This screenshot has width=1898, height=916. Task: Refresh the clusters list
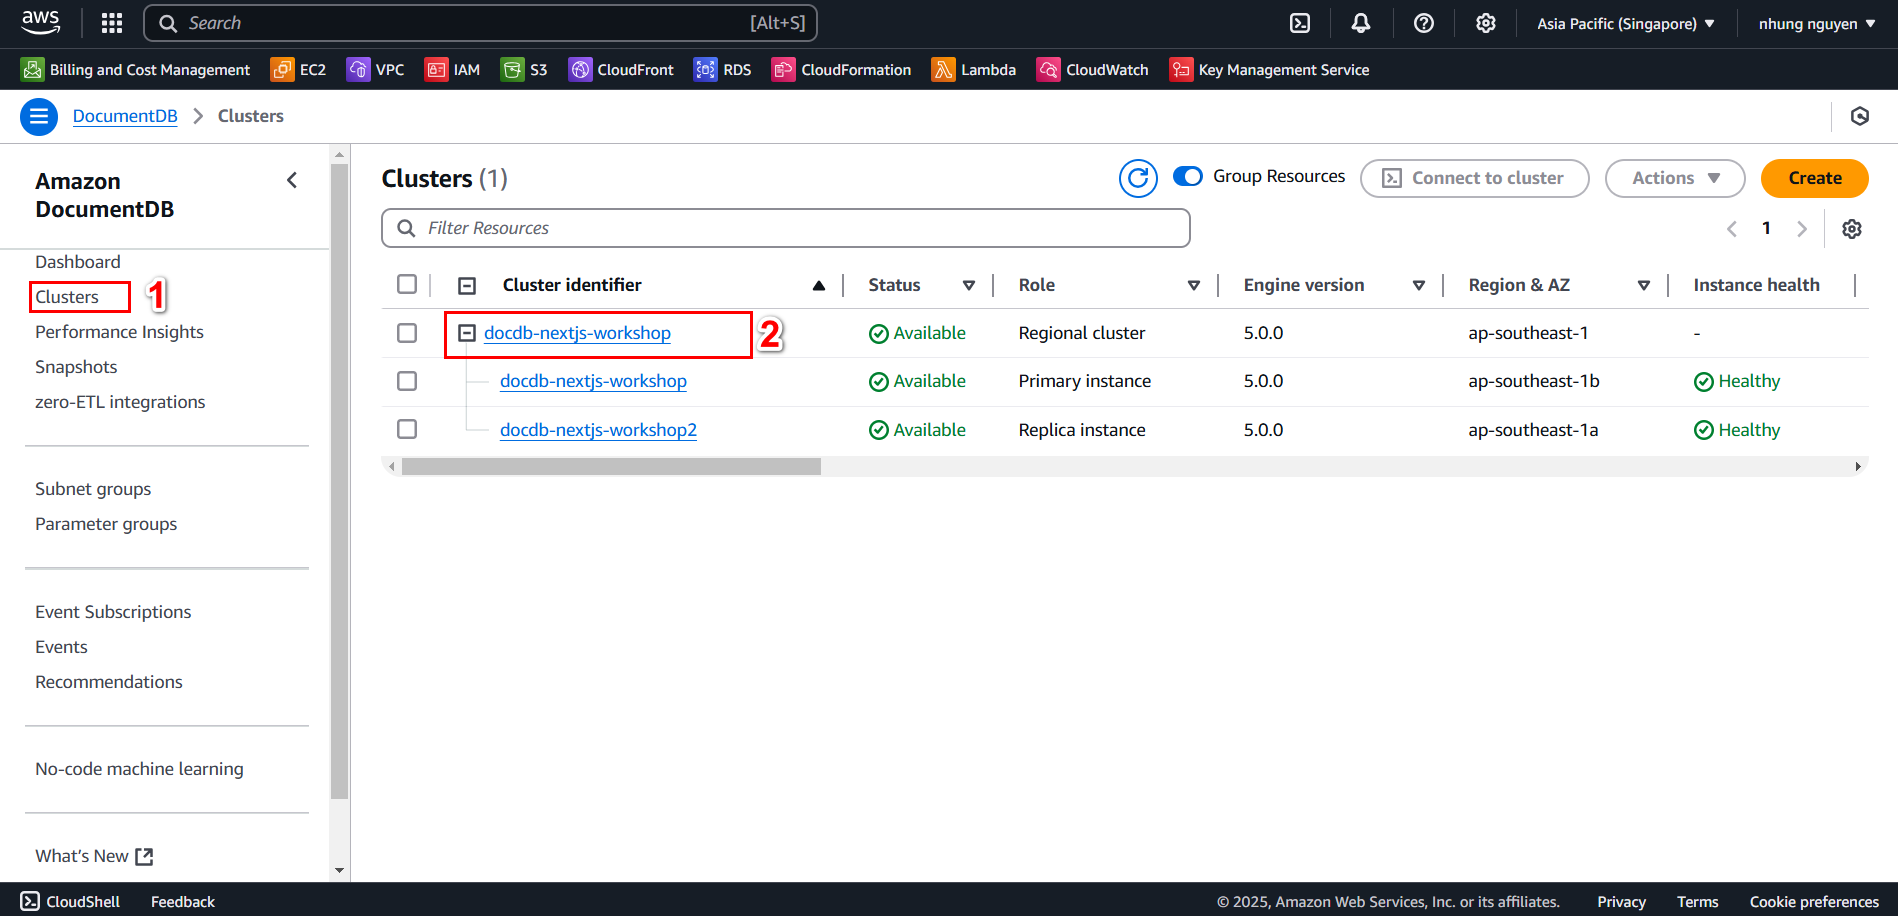point(1138,178)
